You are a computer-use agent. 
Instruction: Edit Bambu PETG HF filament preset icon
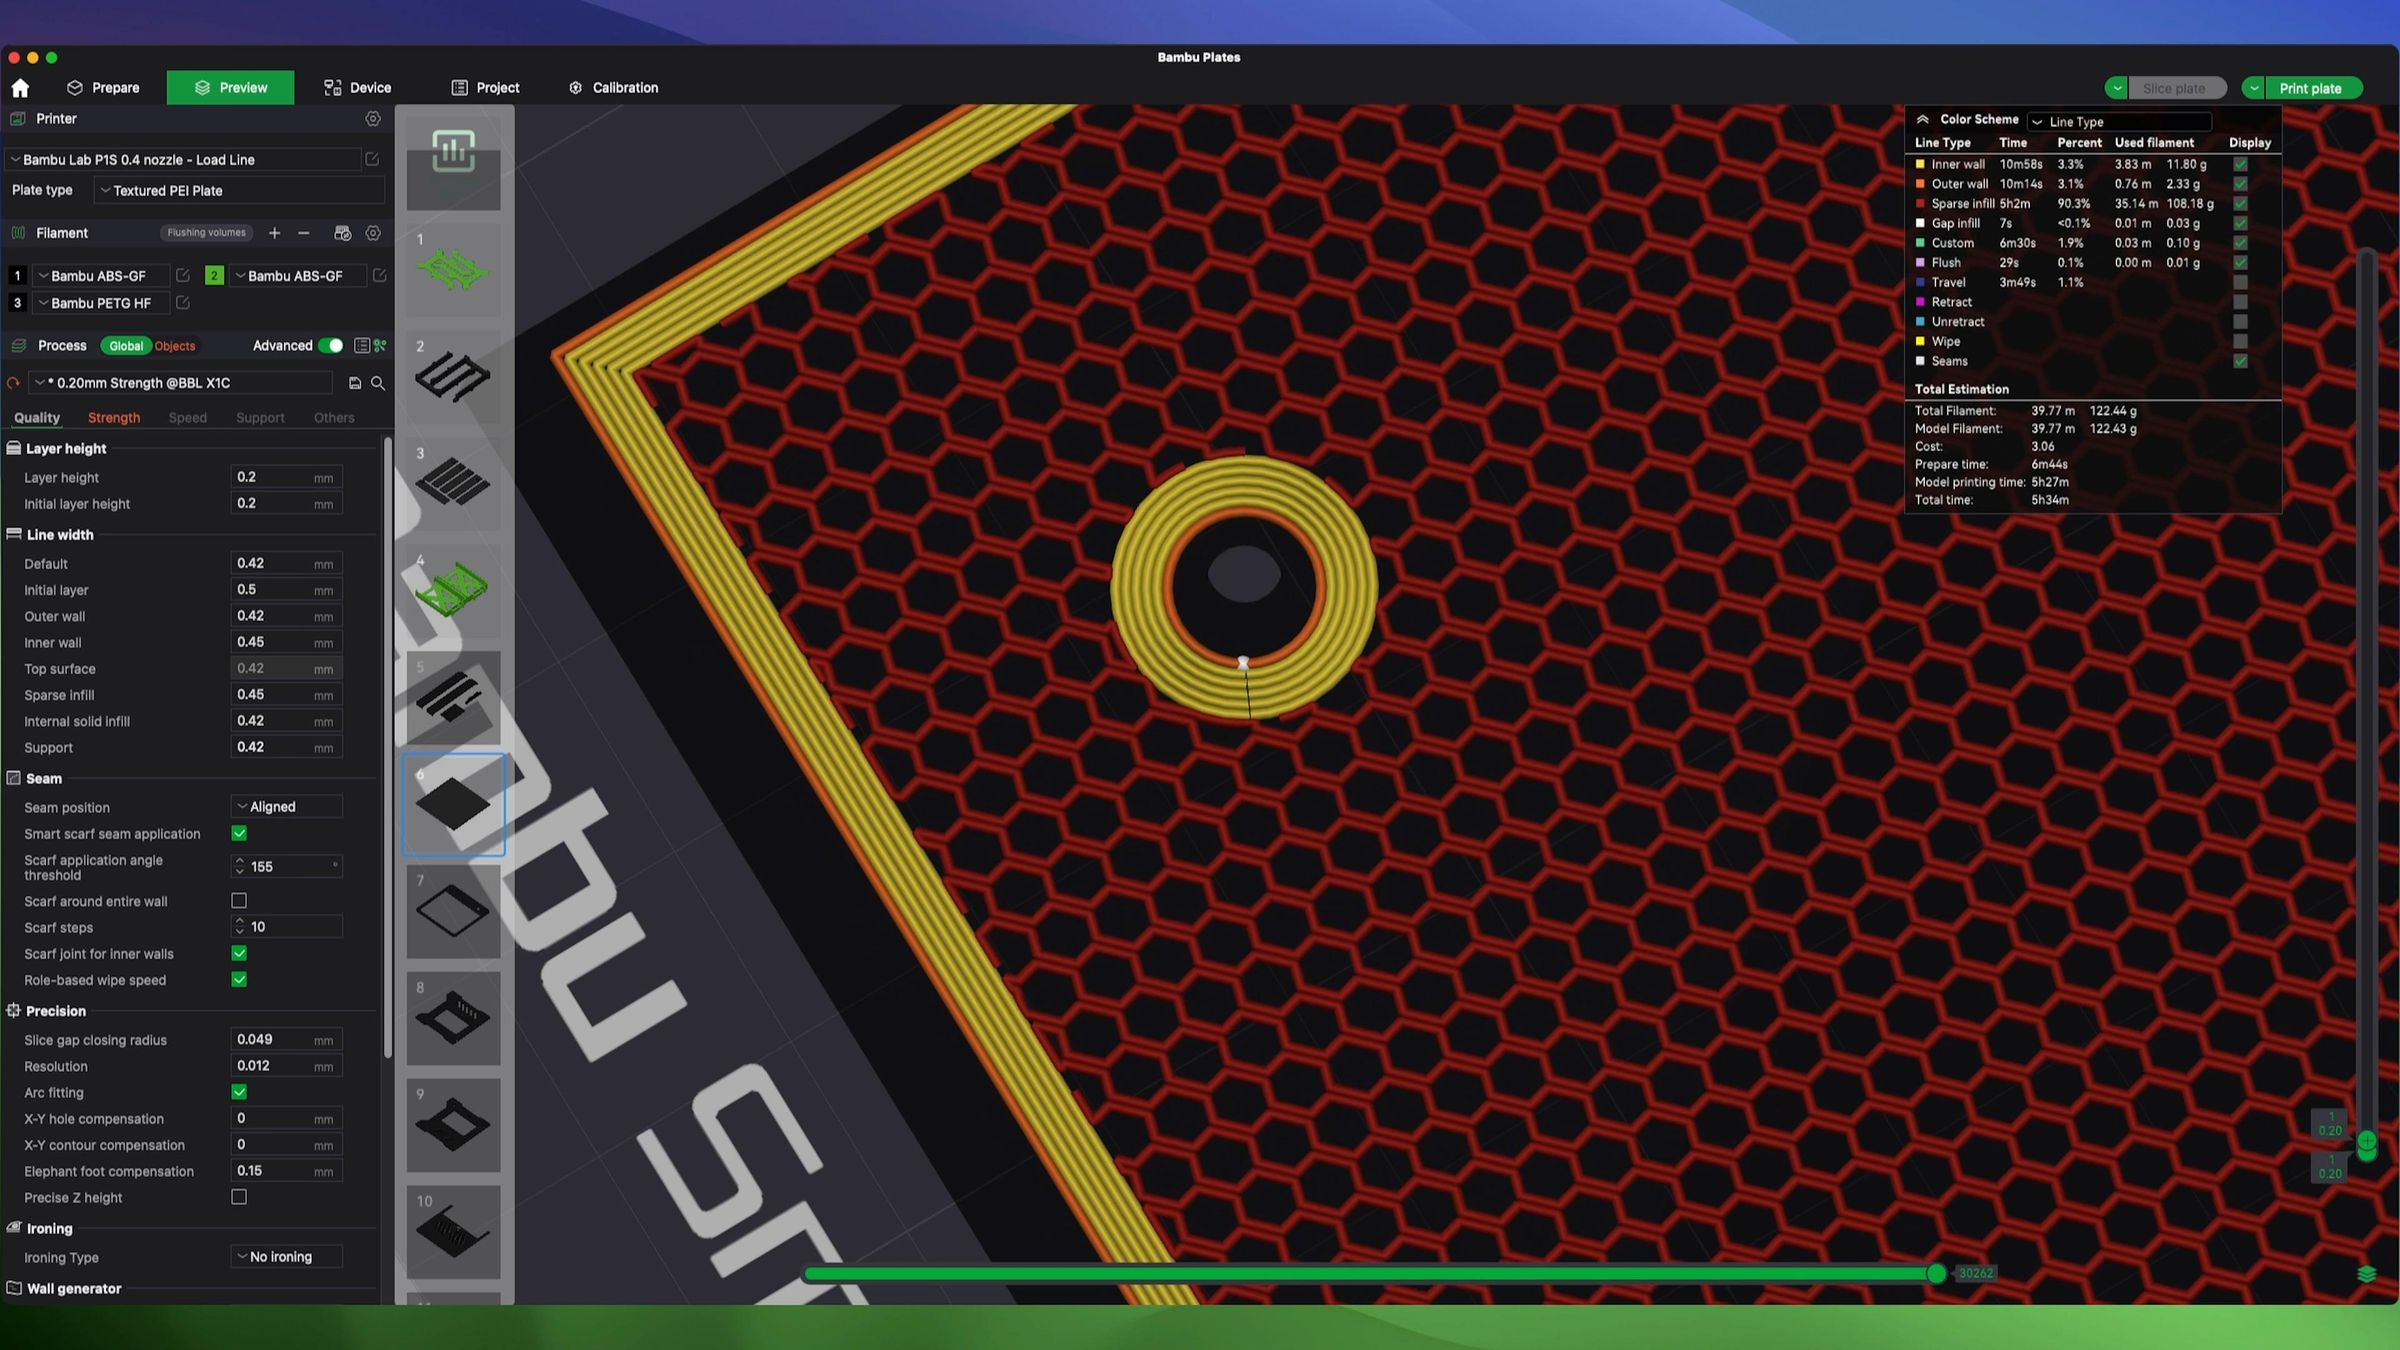[183, 303]
